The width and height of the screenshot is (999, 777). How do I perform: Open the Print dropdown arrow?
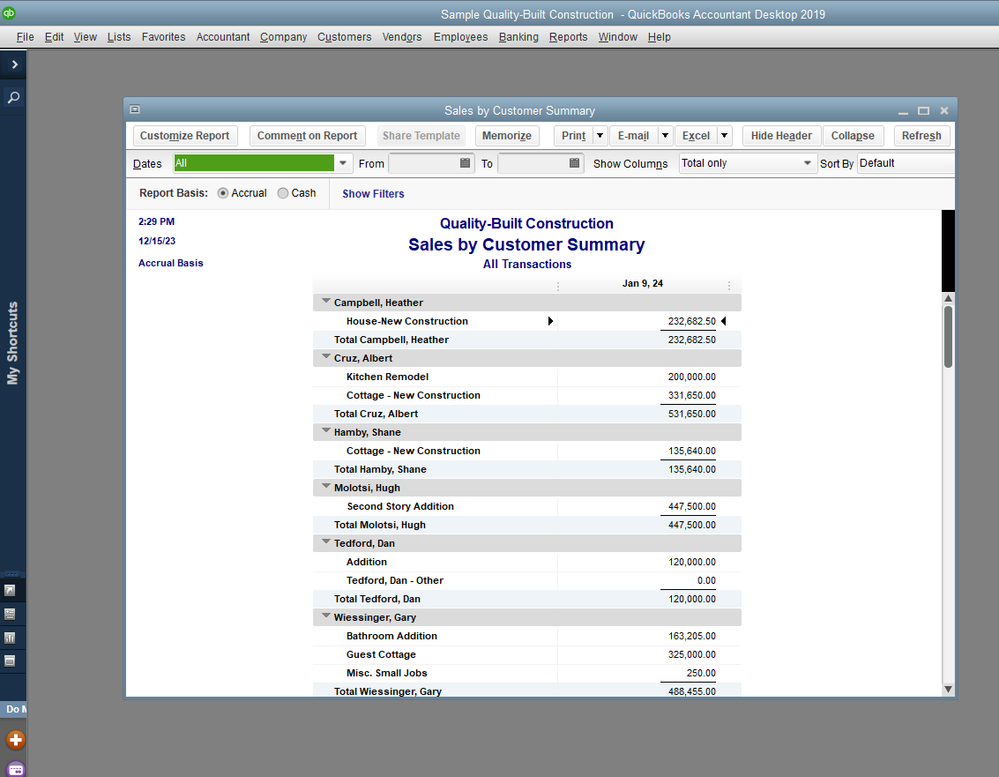pyautogui.click(x=600, y=136)
